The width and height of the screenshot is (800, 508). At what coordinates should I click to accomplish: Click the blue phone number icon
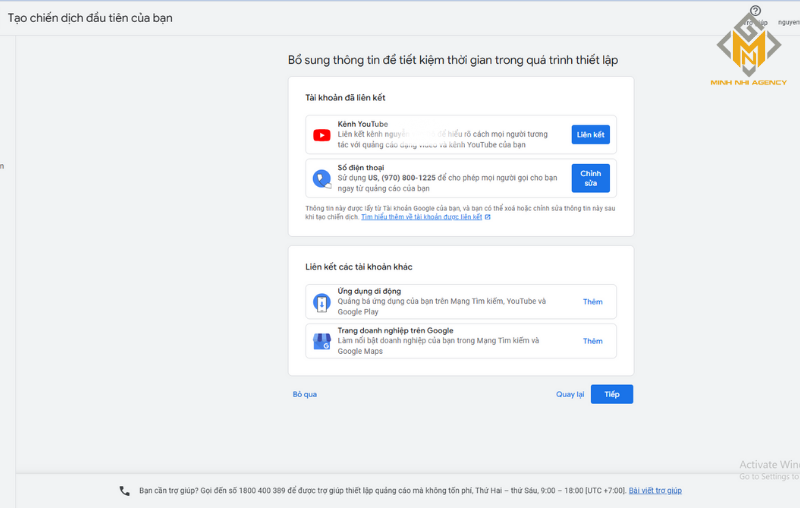click(321, 179)
